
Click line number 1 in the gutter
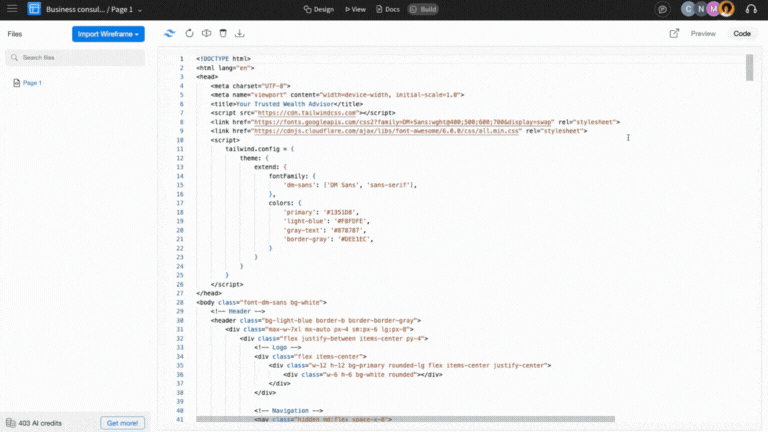click(x=181, y=59)
